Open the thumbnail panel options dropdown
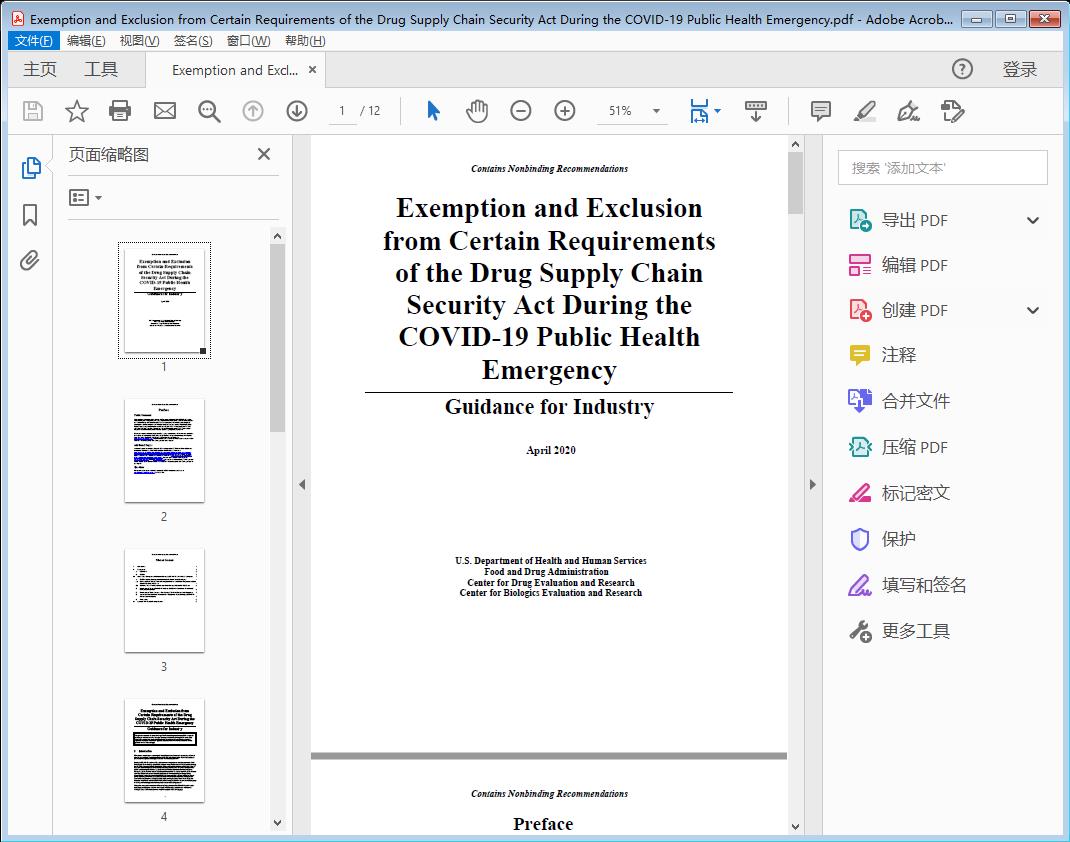 click(x=84, y=197)
